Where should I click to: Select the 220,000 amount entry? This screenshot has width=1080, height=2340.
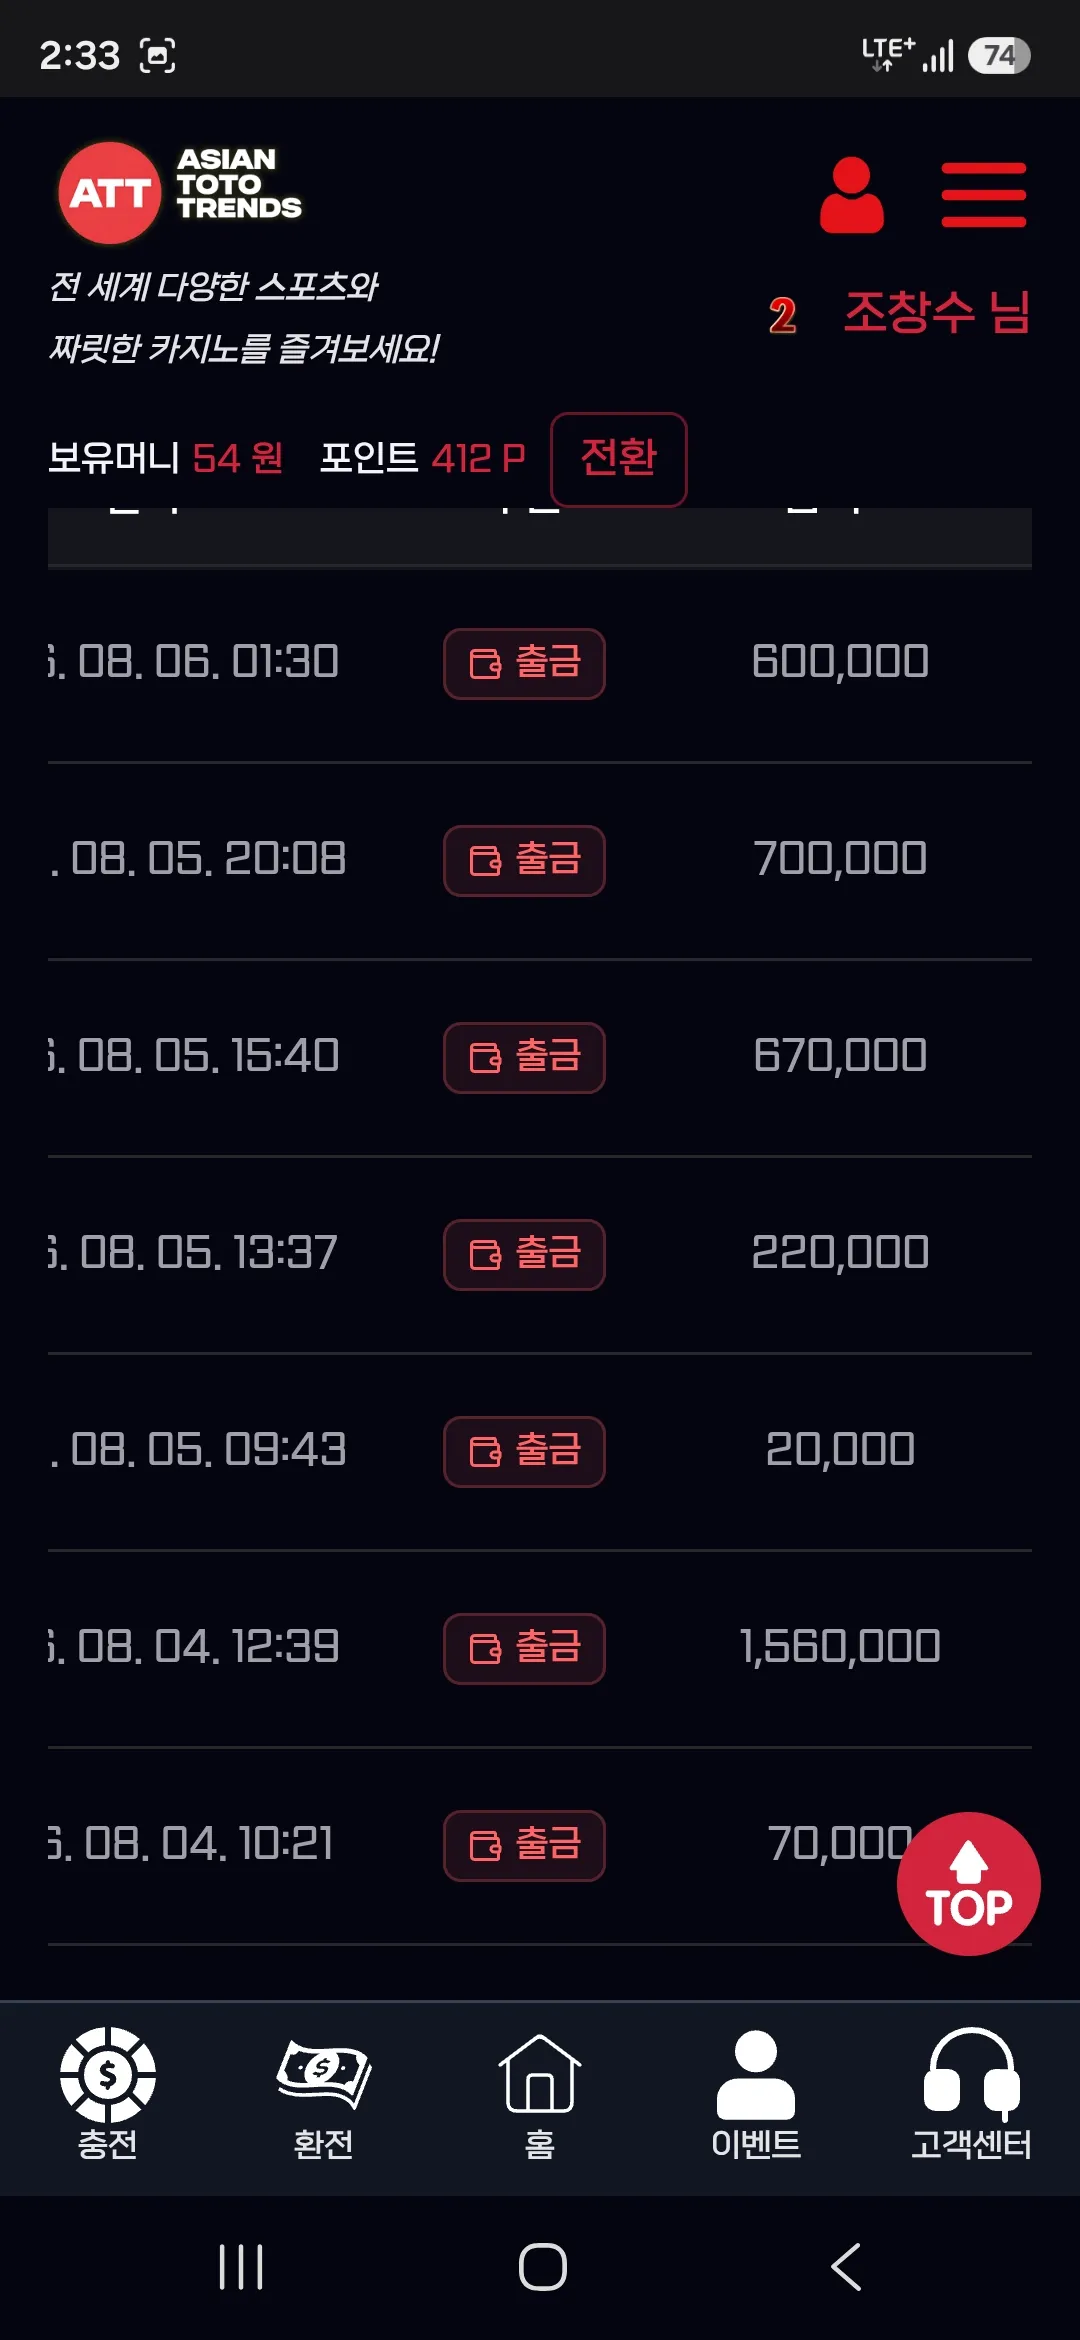tap(840, 1252)
